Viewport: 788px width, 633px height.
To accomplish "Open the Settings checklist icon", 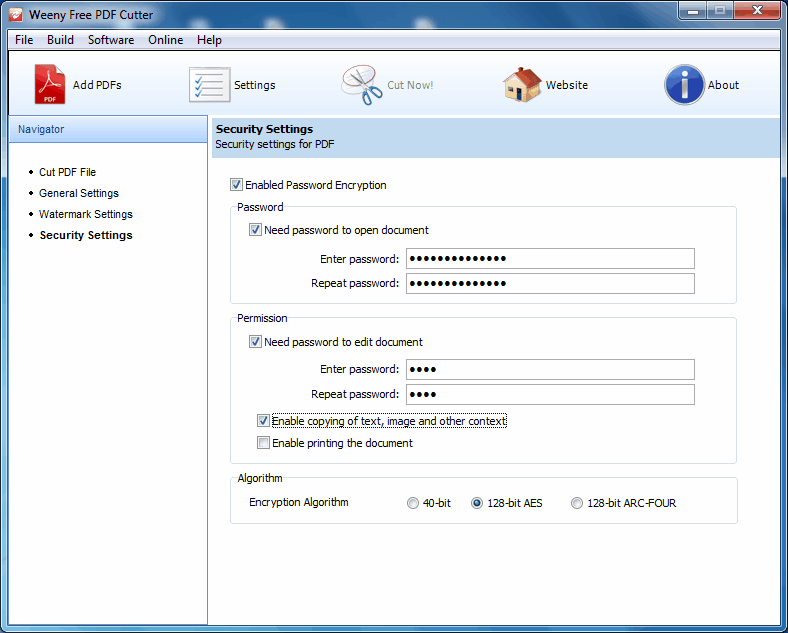I will coord(210,84).
